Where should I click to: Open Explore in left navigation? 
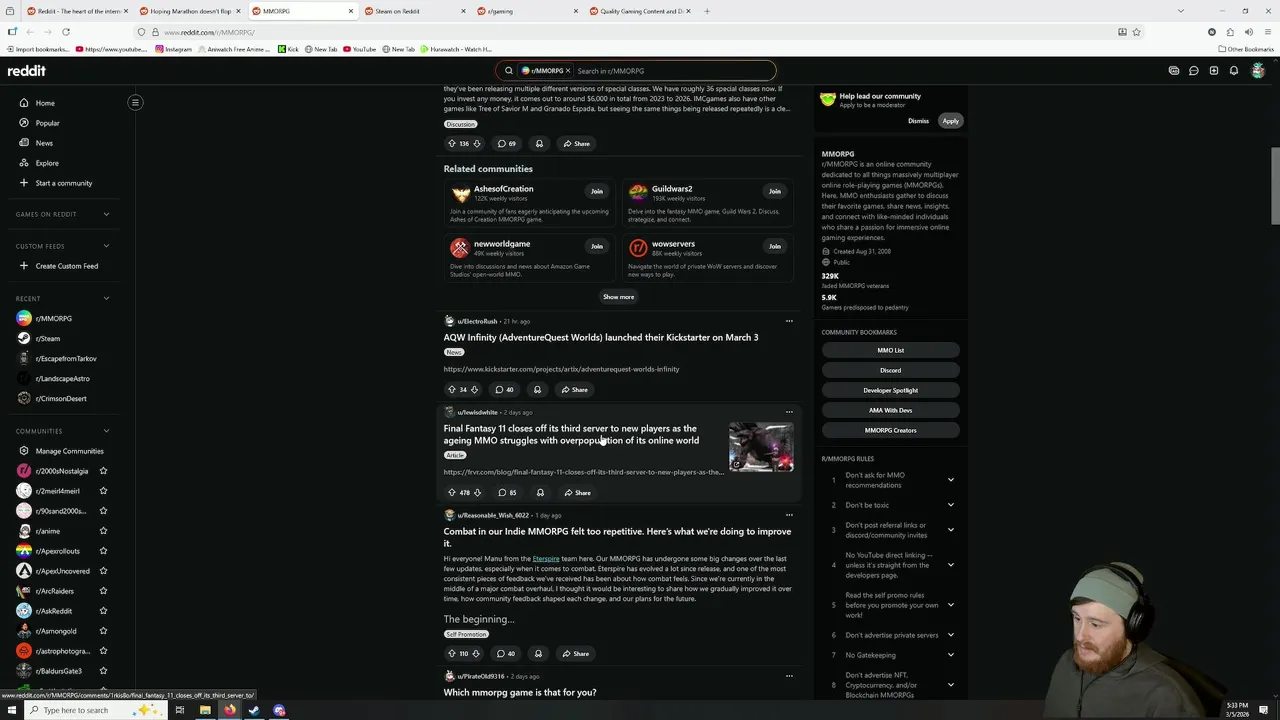click(47, 163)
